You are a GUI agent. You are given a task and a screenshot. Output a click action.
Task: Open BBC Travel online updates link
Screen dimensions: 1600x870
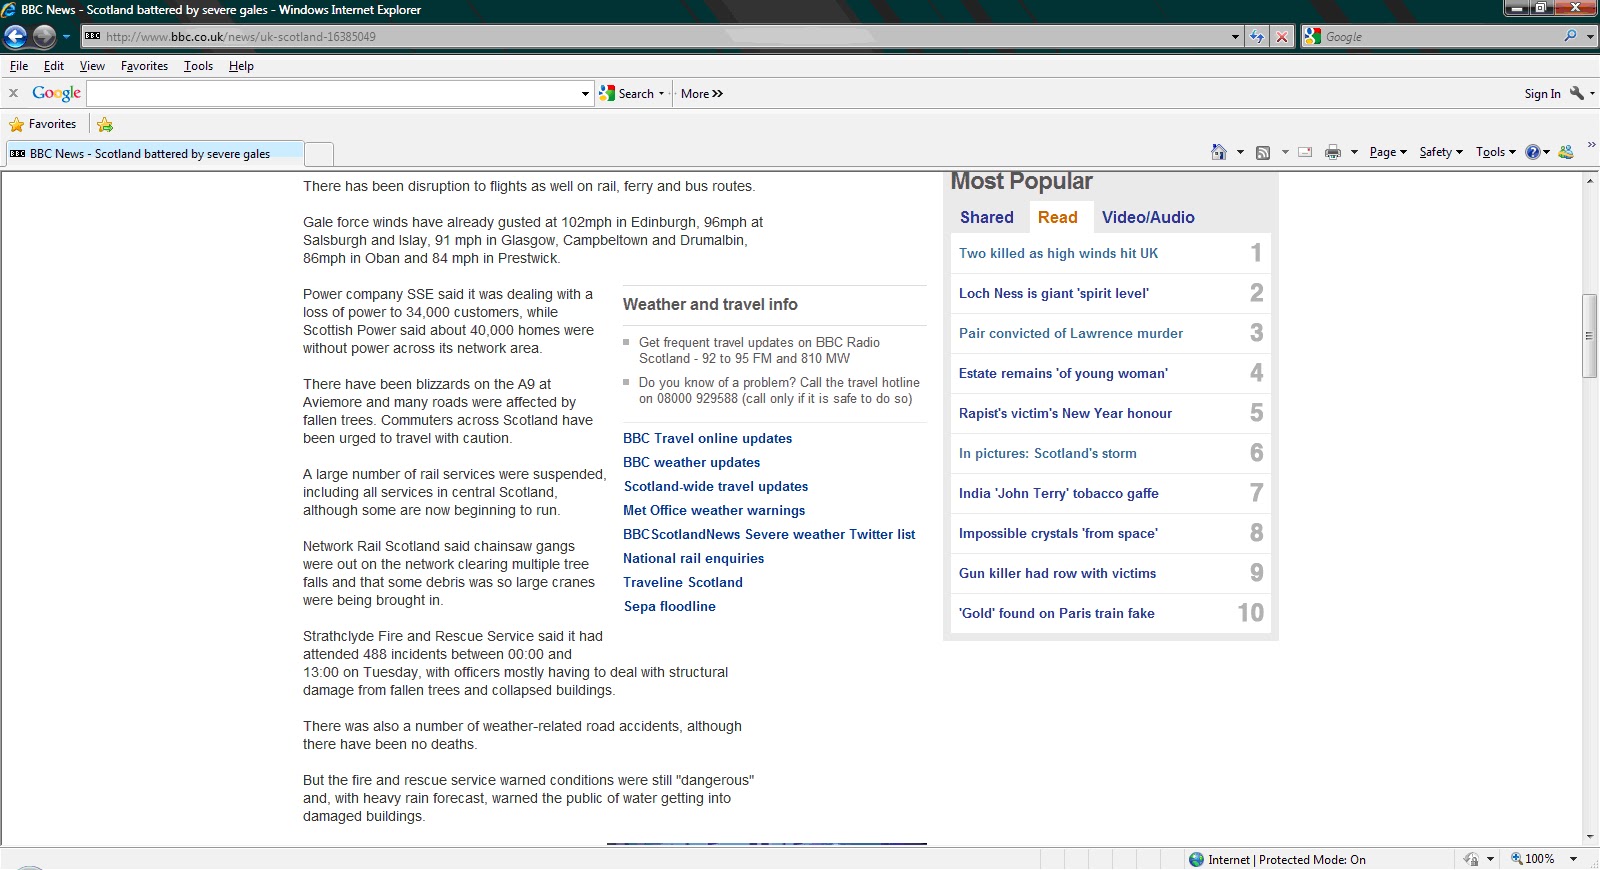point(708,438)
